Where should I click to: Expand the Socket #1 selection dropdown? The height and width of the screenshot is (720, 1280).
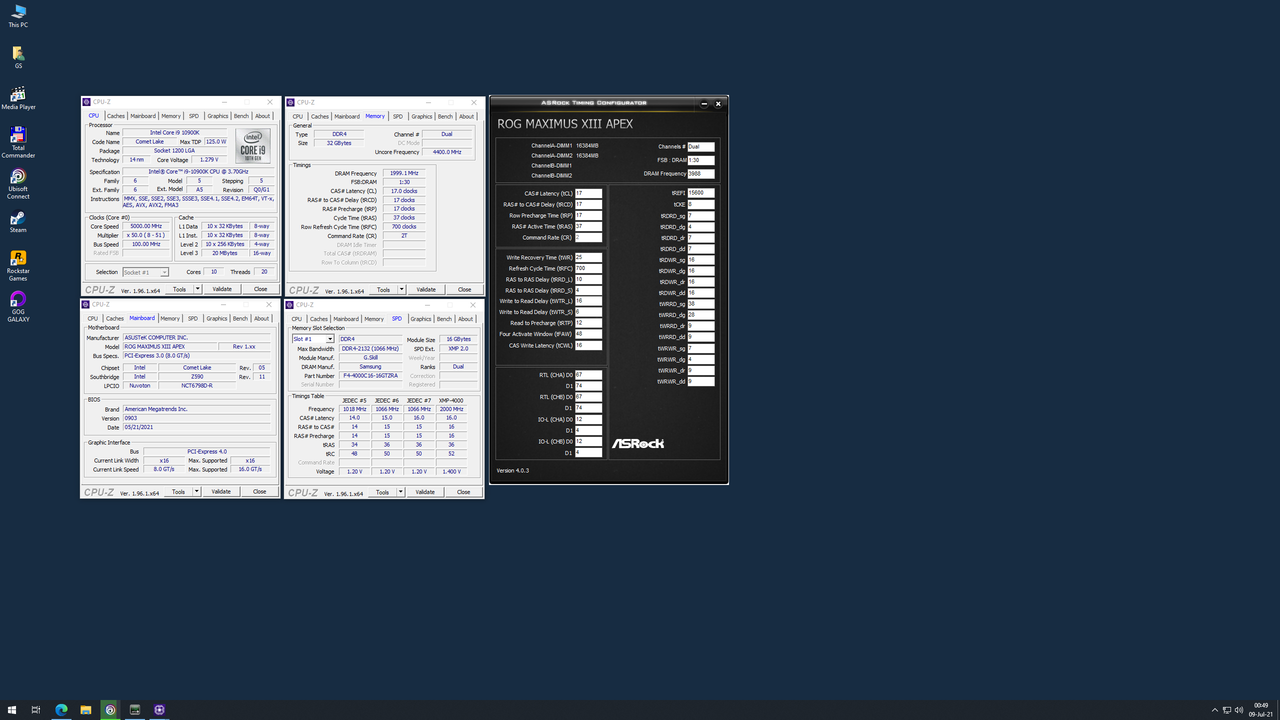click(164, 272)
